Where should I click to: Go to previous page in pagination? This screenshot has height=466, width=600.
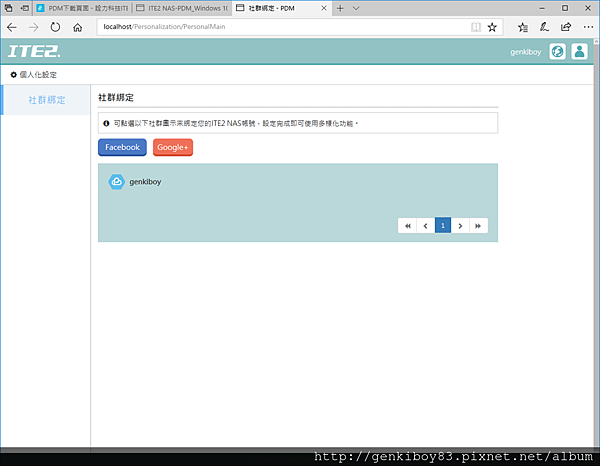pos(426,226)
